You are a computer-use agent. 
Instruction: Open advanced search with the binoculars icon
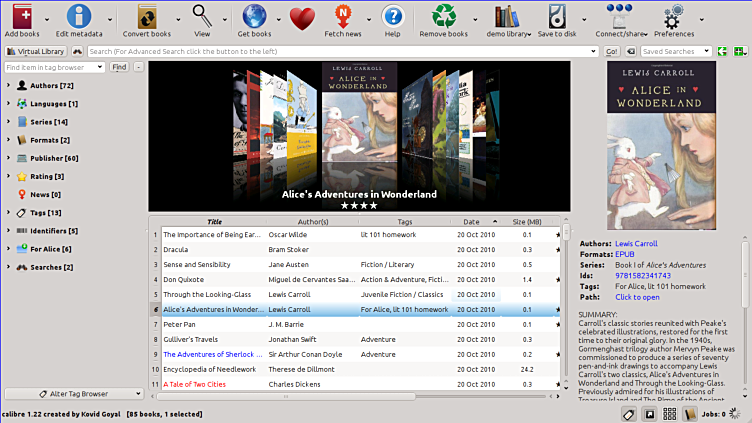pyautogui.click(x=78, y=51)
